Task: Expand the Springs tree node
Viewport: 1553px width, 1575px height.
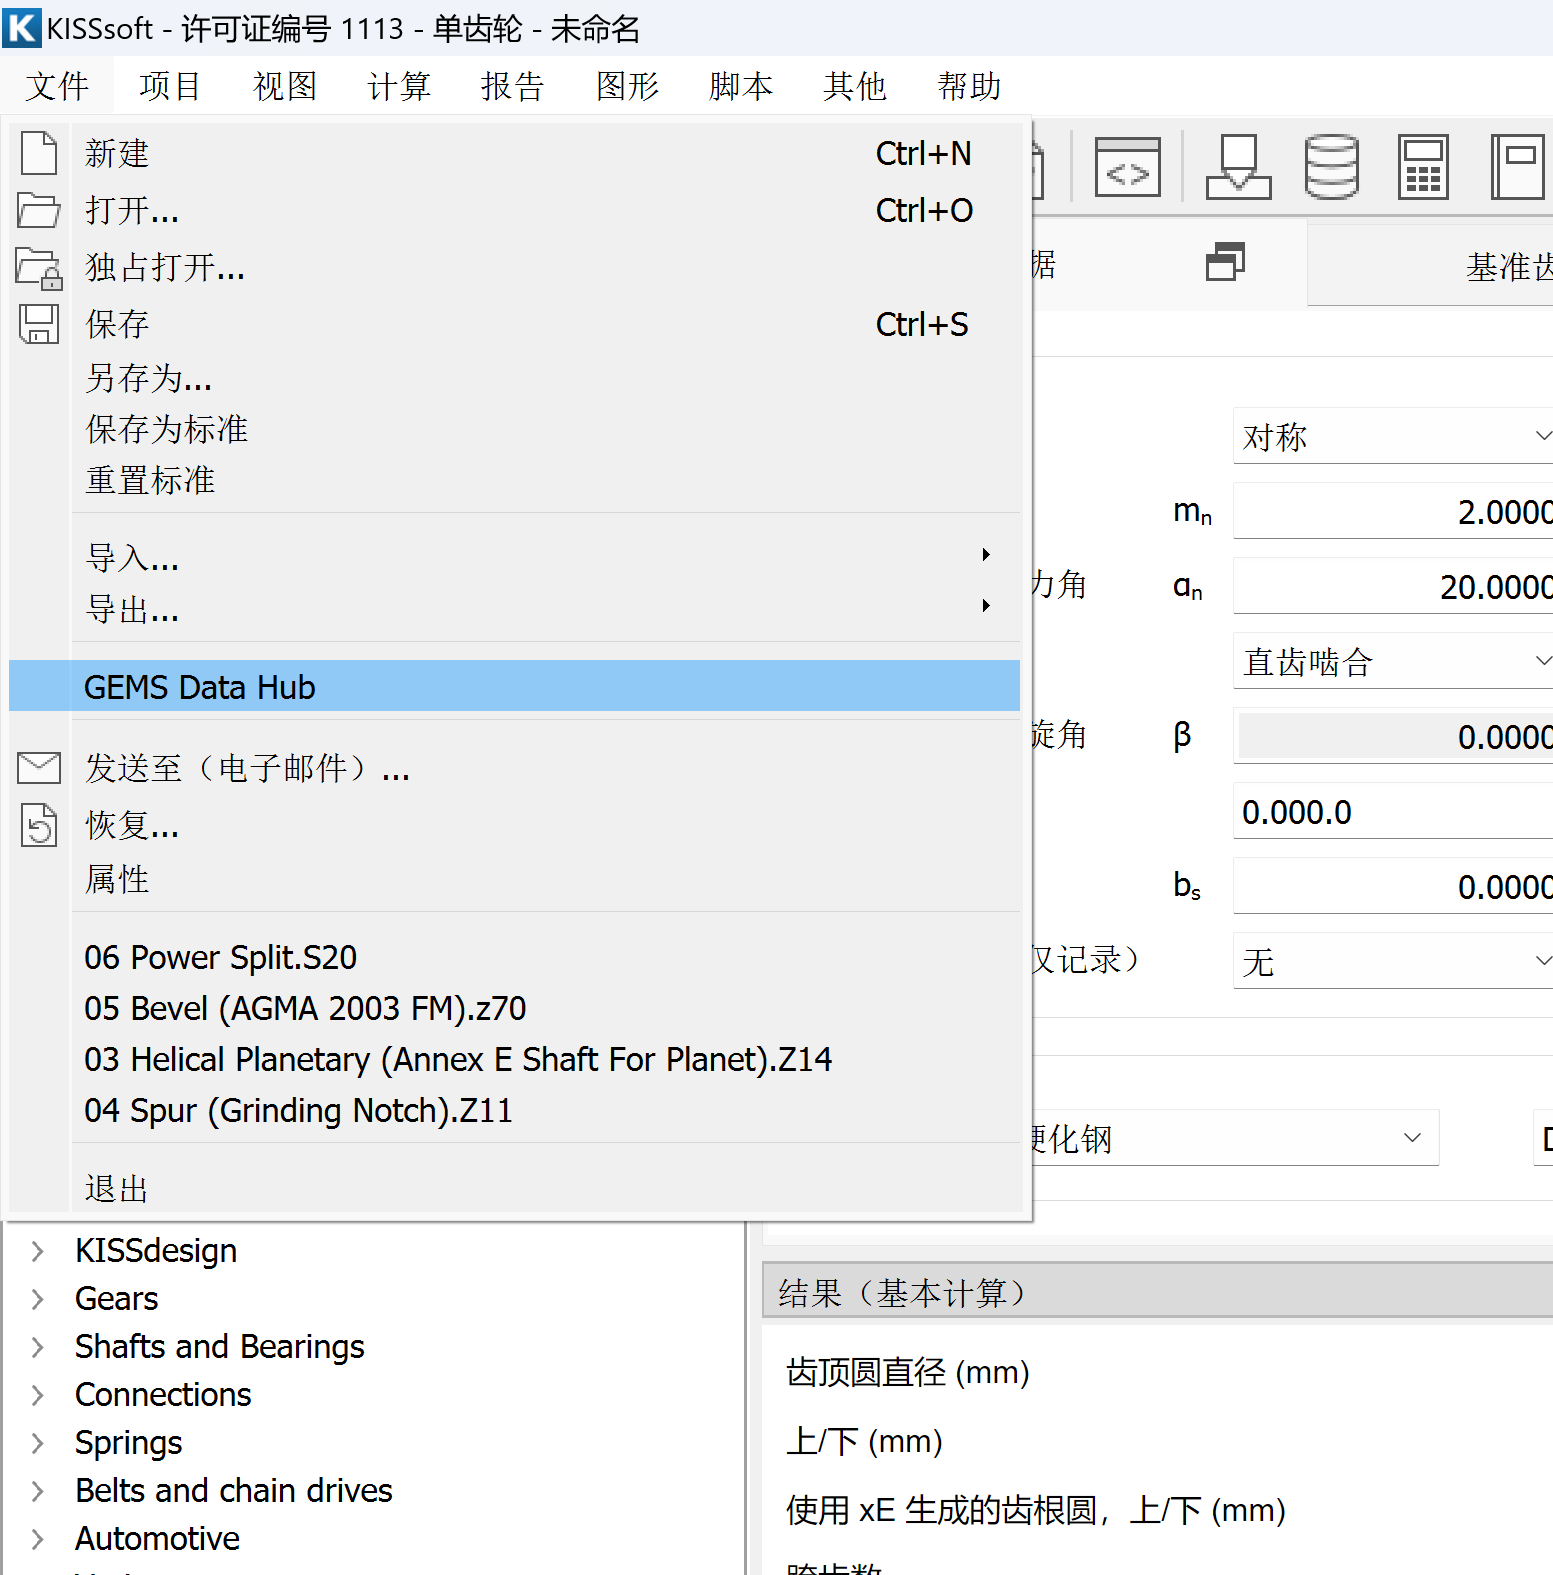Action: (37, 1443)
